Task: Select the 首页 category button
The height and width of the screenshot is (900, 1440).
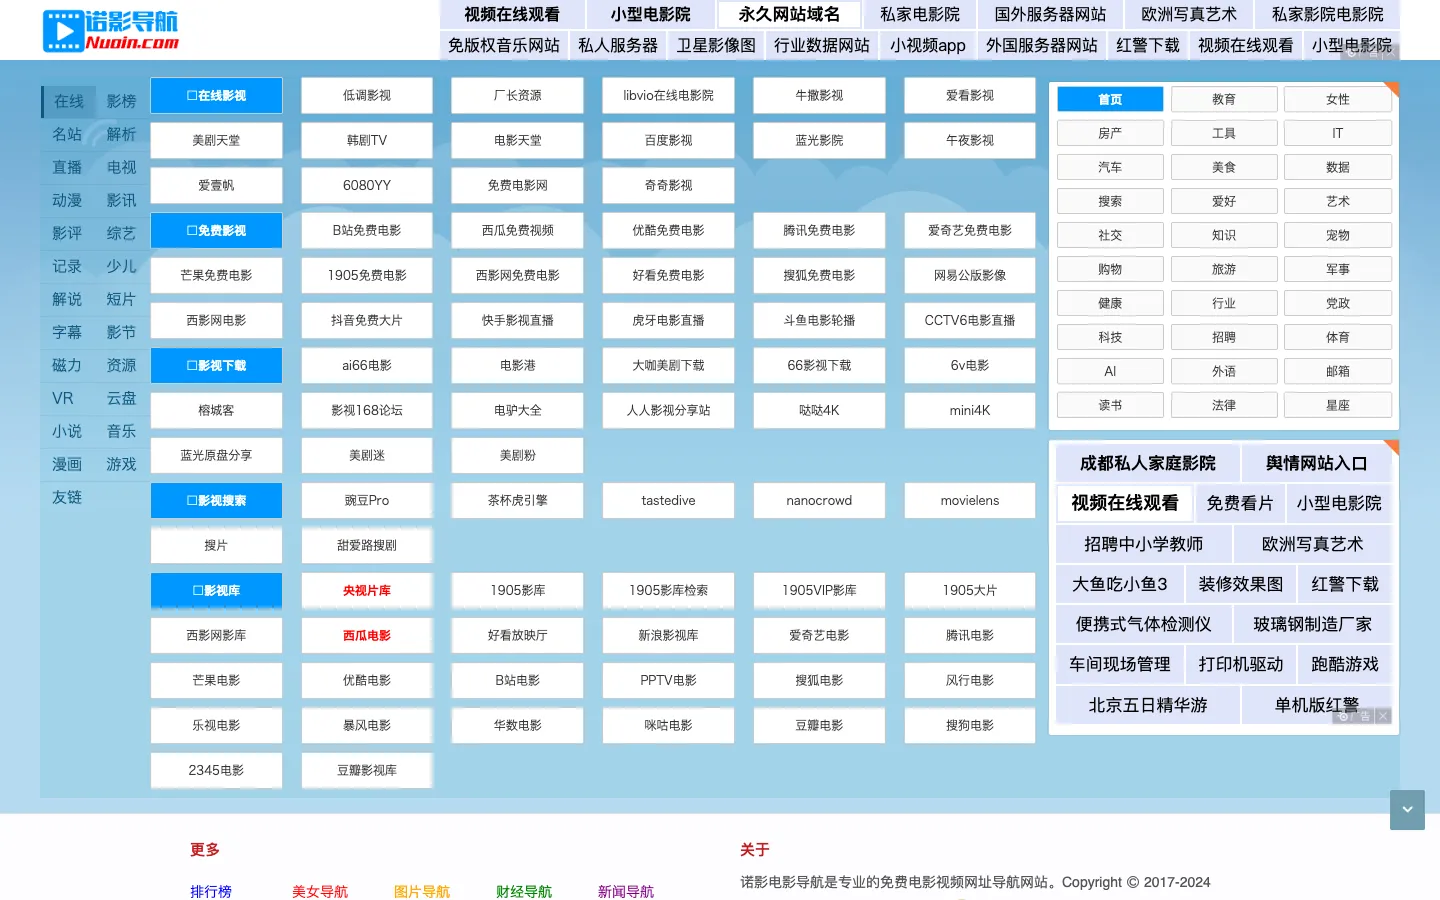Action: tap(1110, 100)
